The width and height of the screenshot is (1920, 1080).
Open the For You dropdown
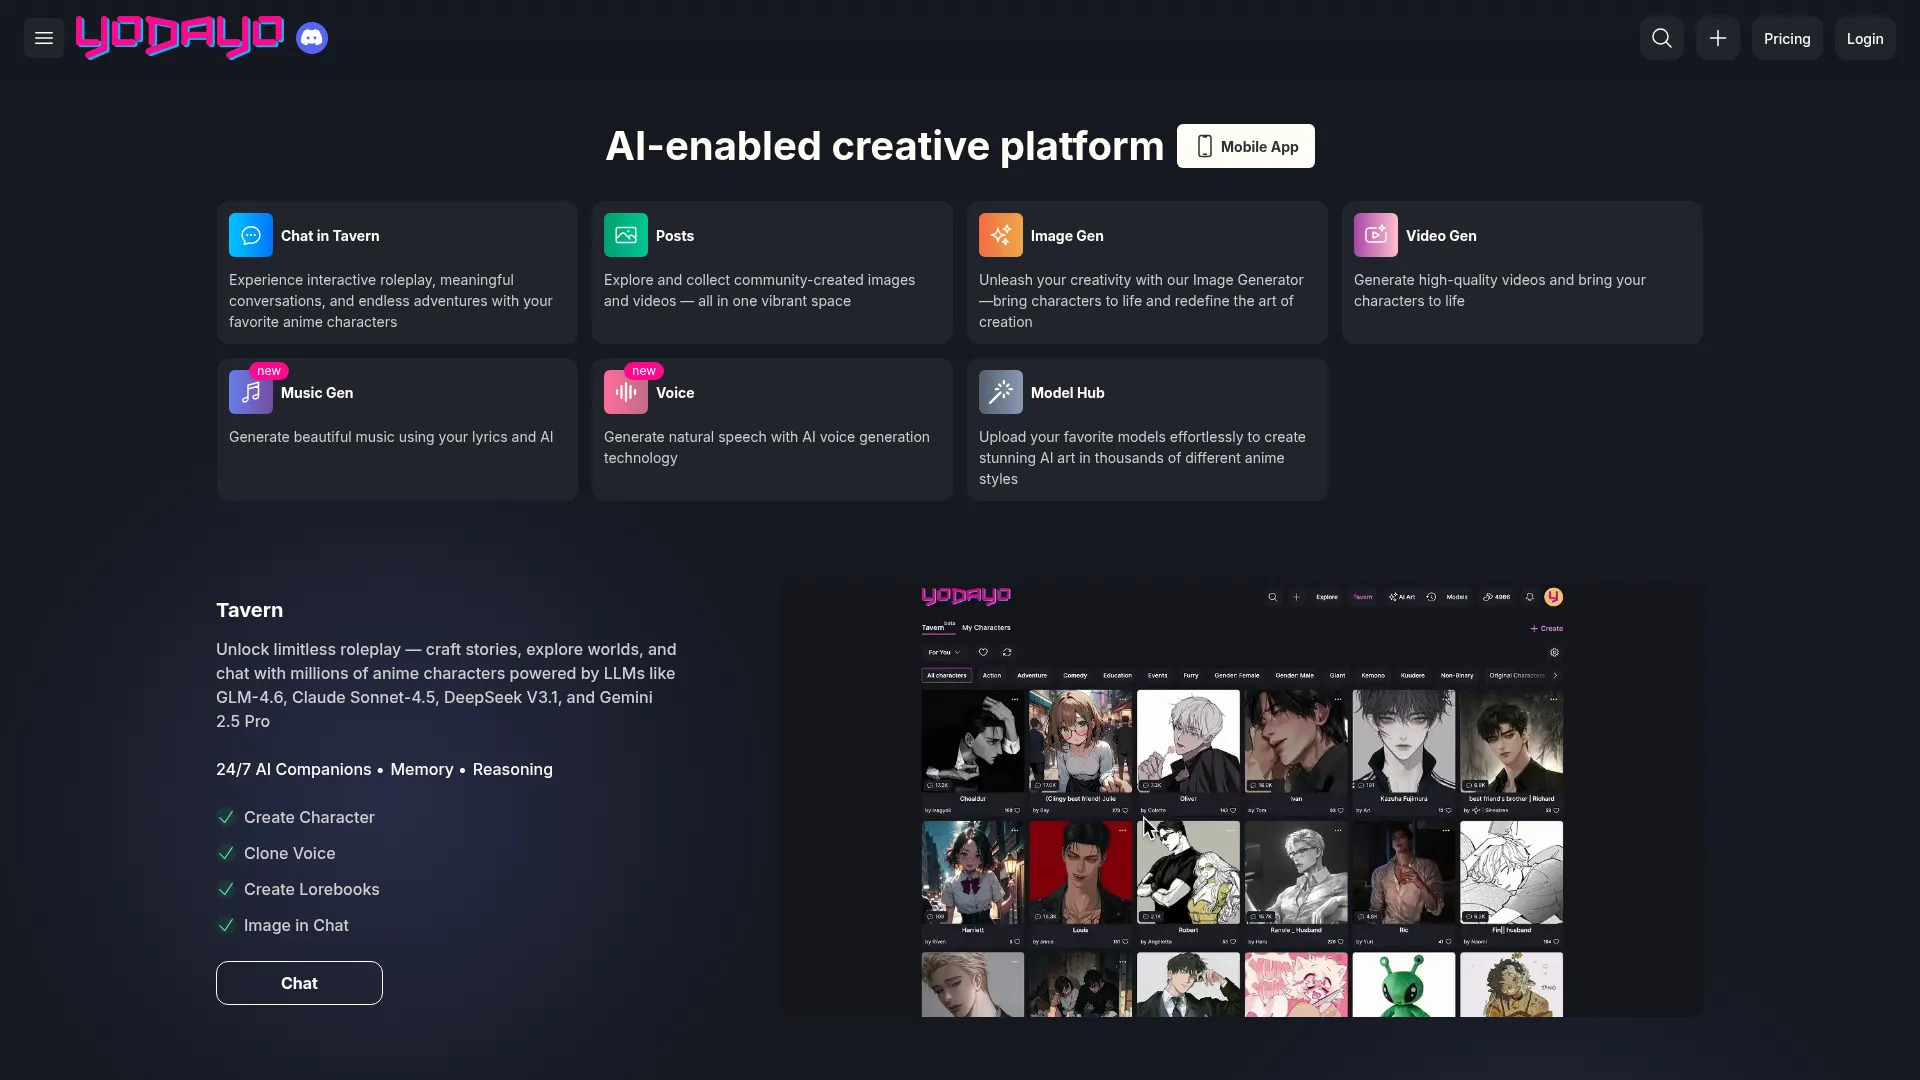(943, 652)
